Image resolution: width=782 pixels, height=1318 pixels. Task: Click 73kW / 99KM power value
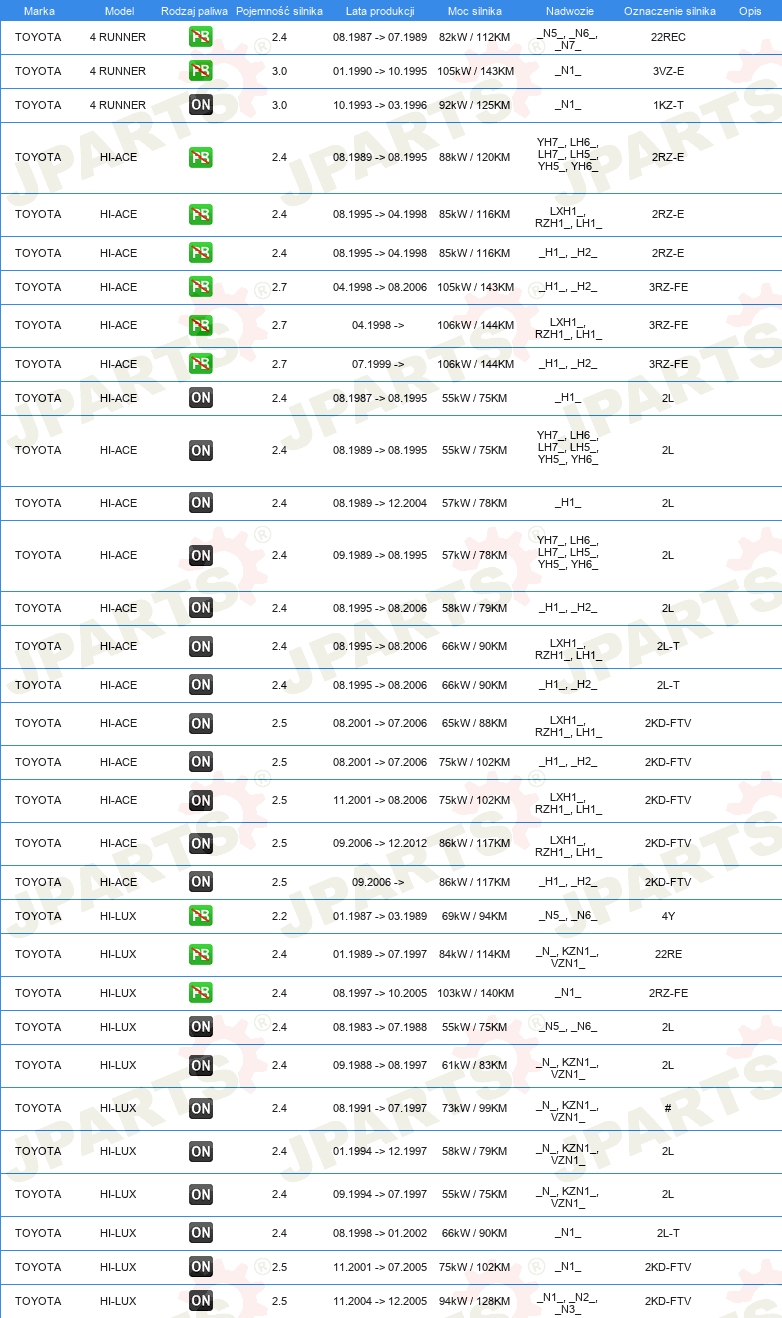475,1108
